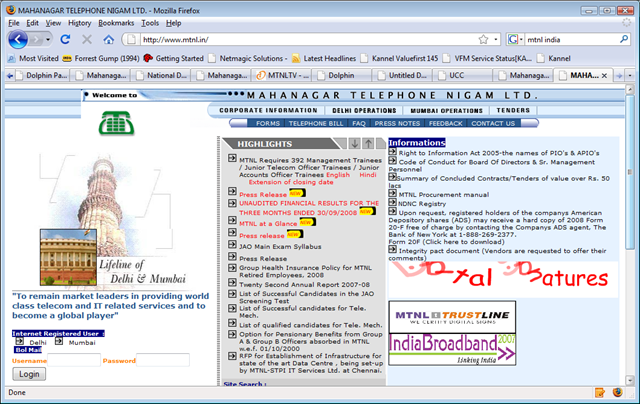Open the Feedback page link

point(446,123)
